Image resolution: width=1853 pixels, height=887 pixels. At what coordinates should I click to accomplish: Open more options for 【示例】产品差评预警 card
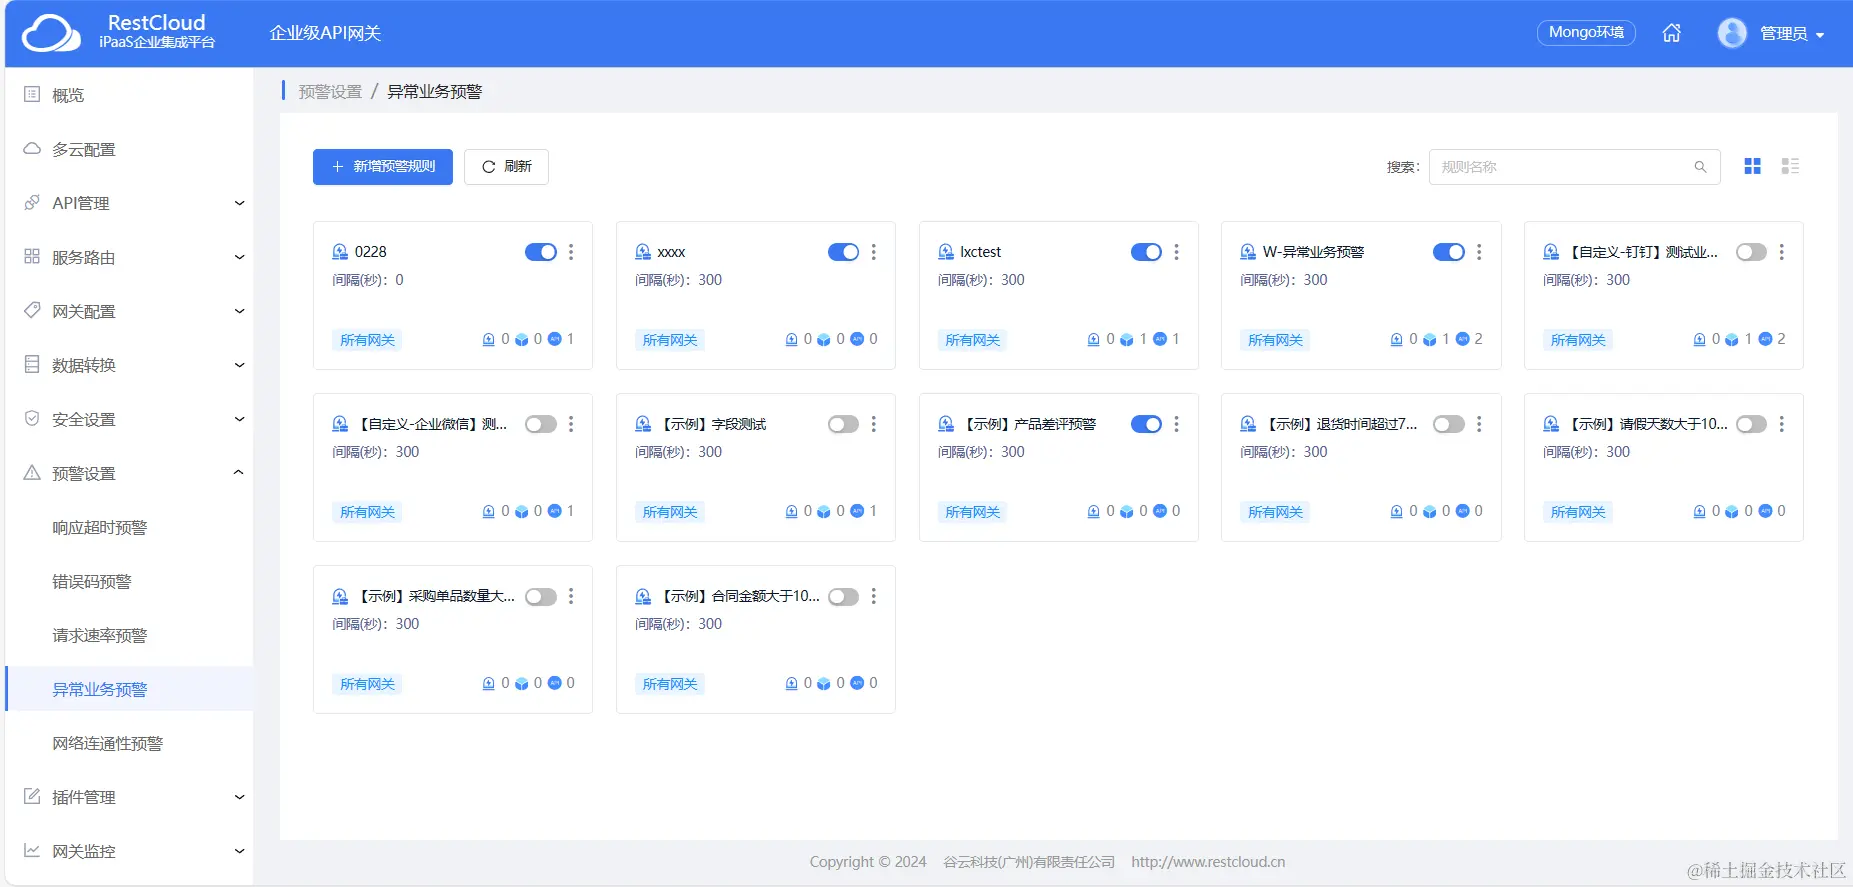point(1177,424)
